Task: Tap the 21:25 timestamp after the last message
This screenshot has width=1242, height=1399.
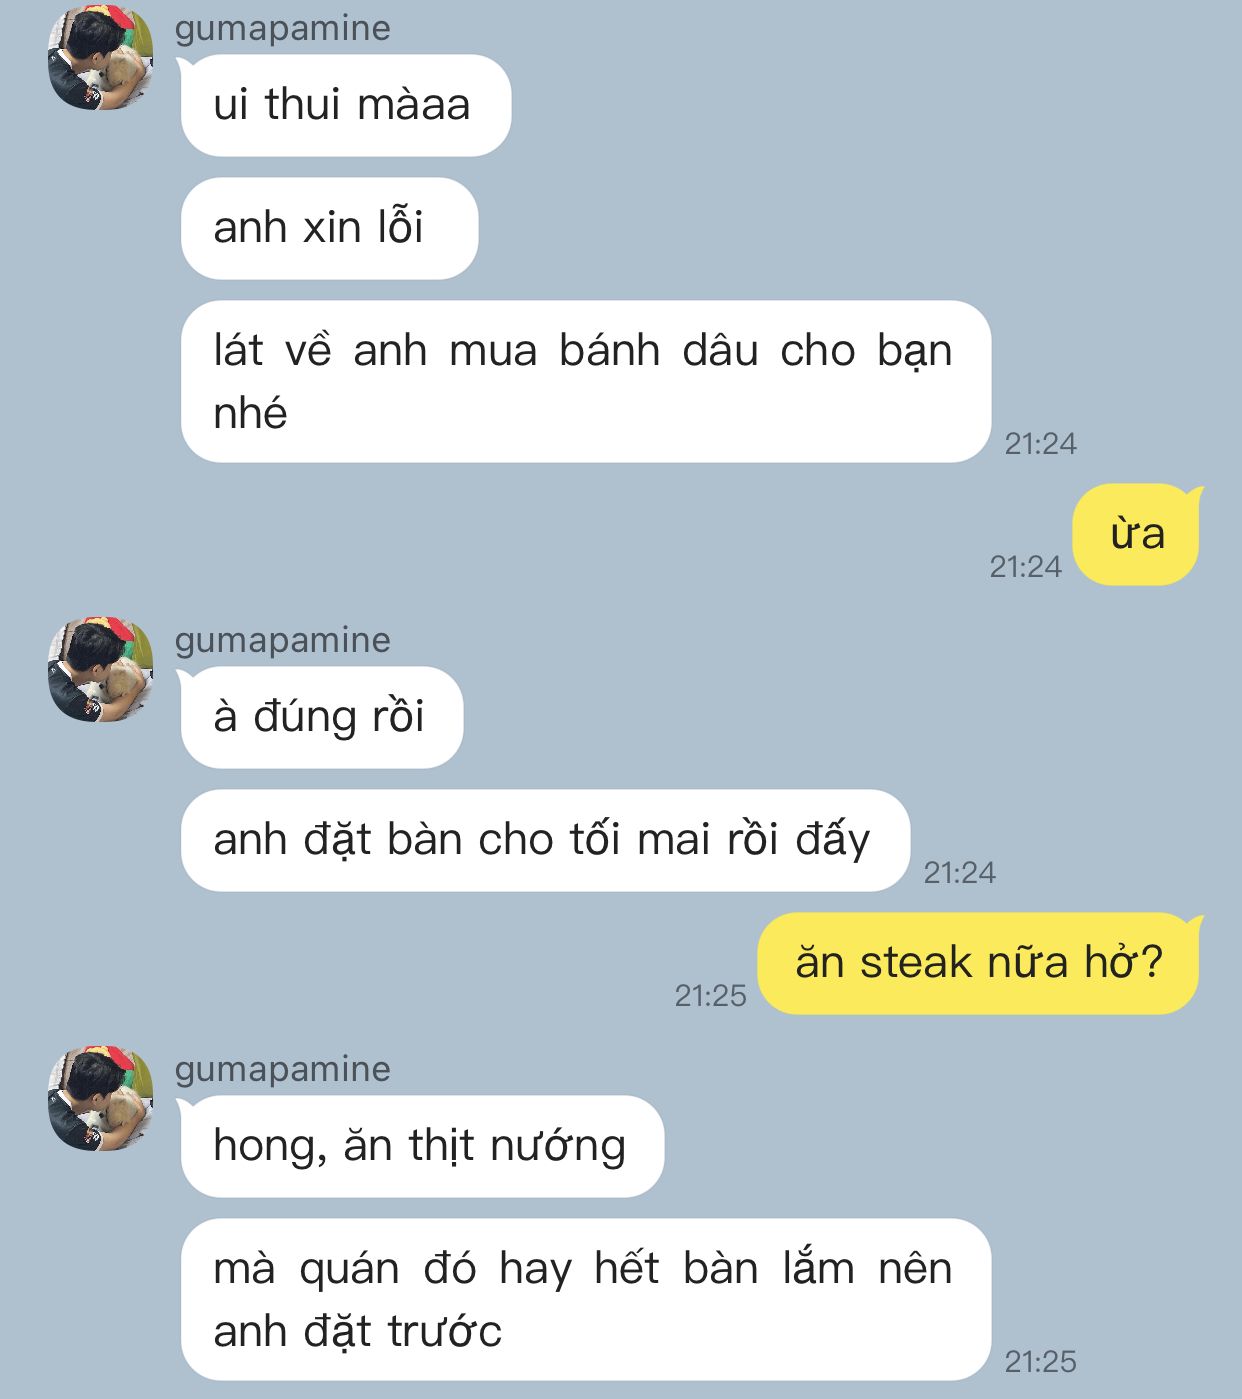Action: (1040, 1361)
